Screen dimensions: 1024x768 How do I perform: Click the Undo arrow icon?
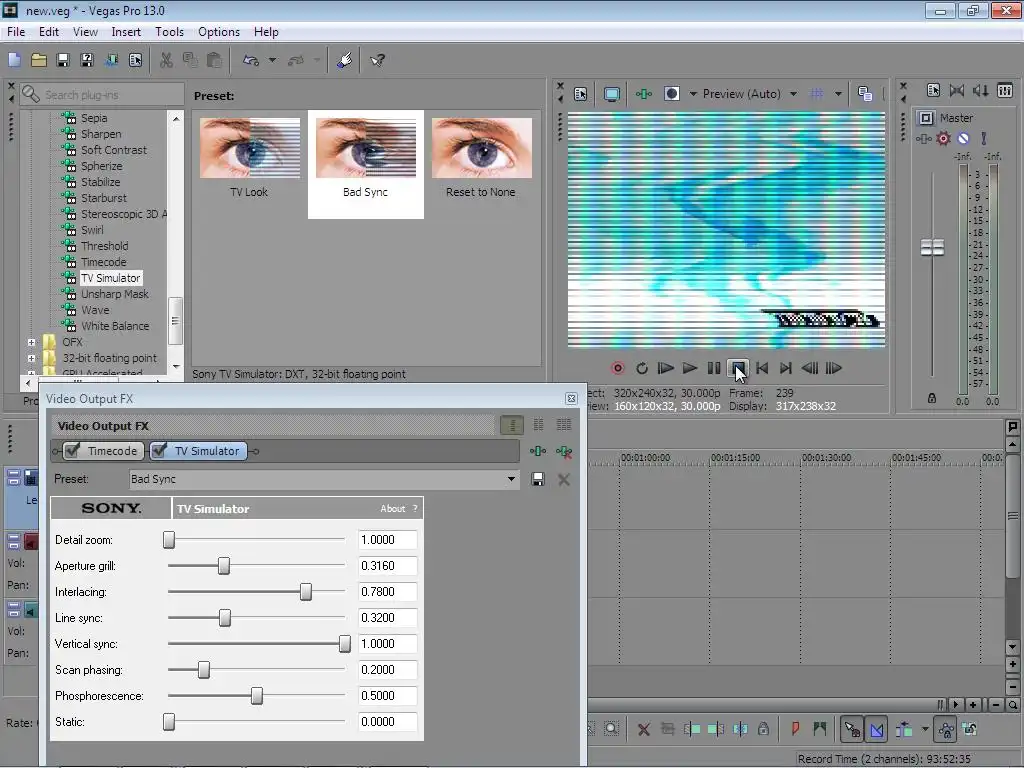[x=251, y=60]
